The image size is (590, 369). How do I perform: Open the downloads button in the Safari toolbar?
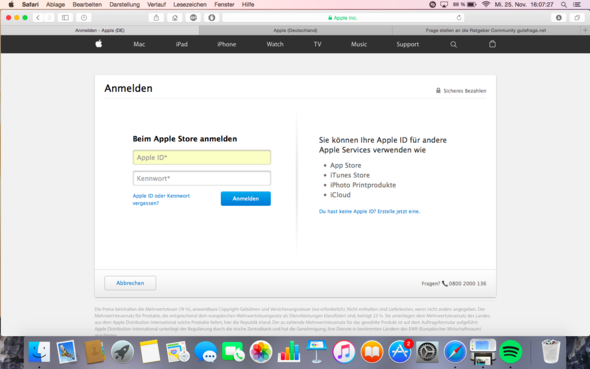pos(559,18)
